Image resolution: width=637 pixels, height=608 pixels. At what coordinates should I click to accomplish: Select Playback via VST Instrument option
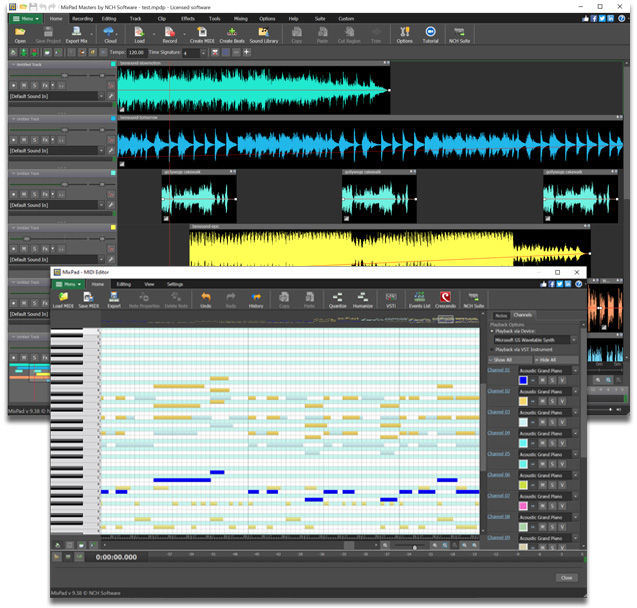[x=492, y=349]
